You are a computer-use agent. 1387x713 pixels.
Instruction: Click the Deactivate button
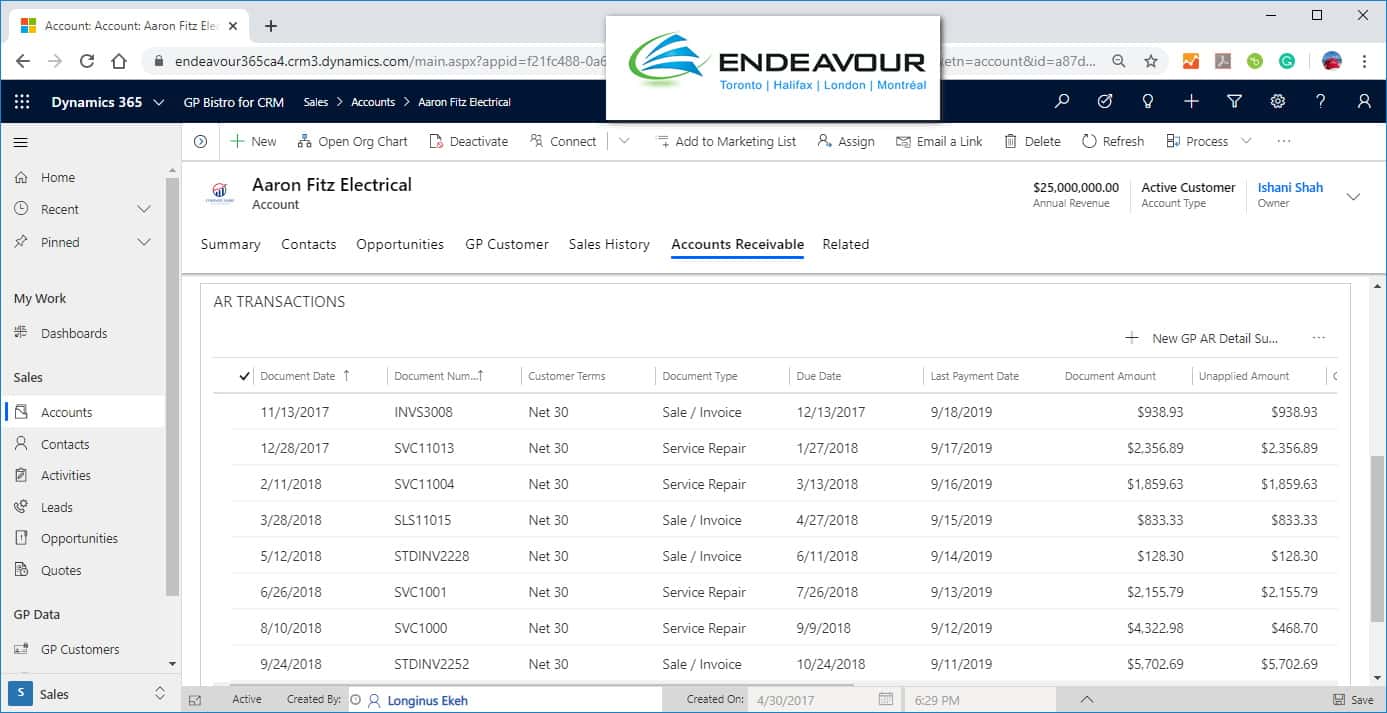click(469, 141)
